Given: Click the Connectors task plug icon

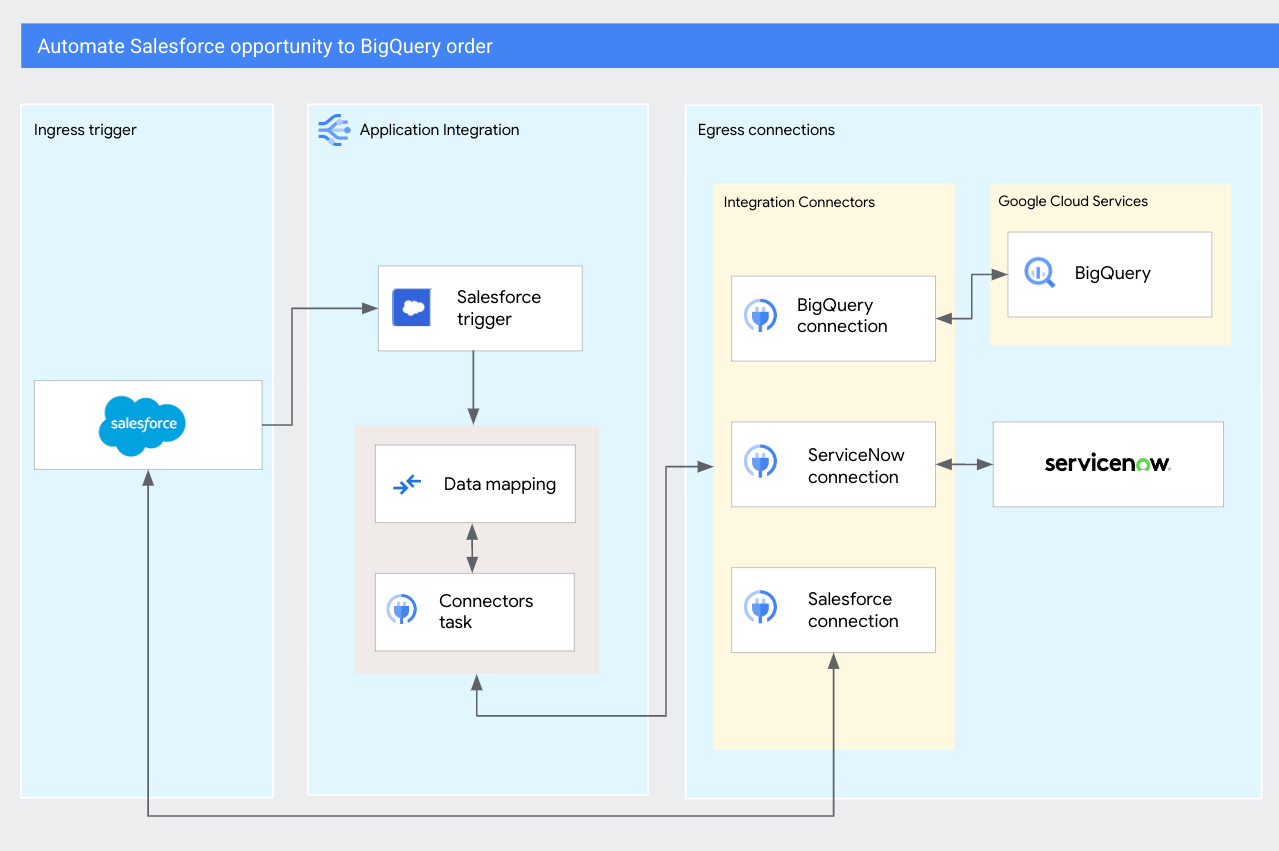Looking at the screenshot, I should click(x=402, y=611).
